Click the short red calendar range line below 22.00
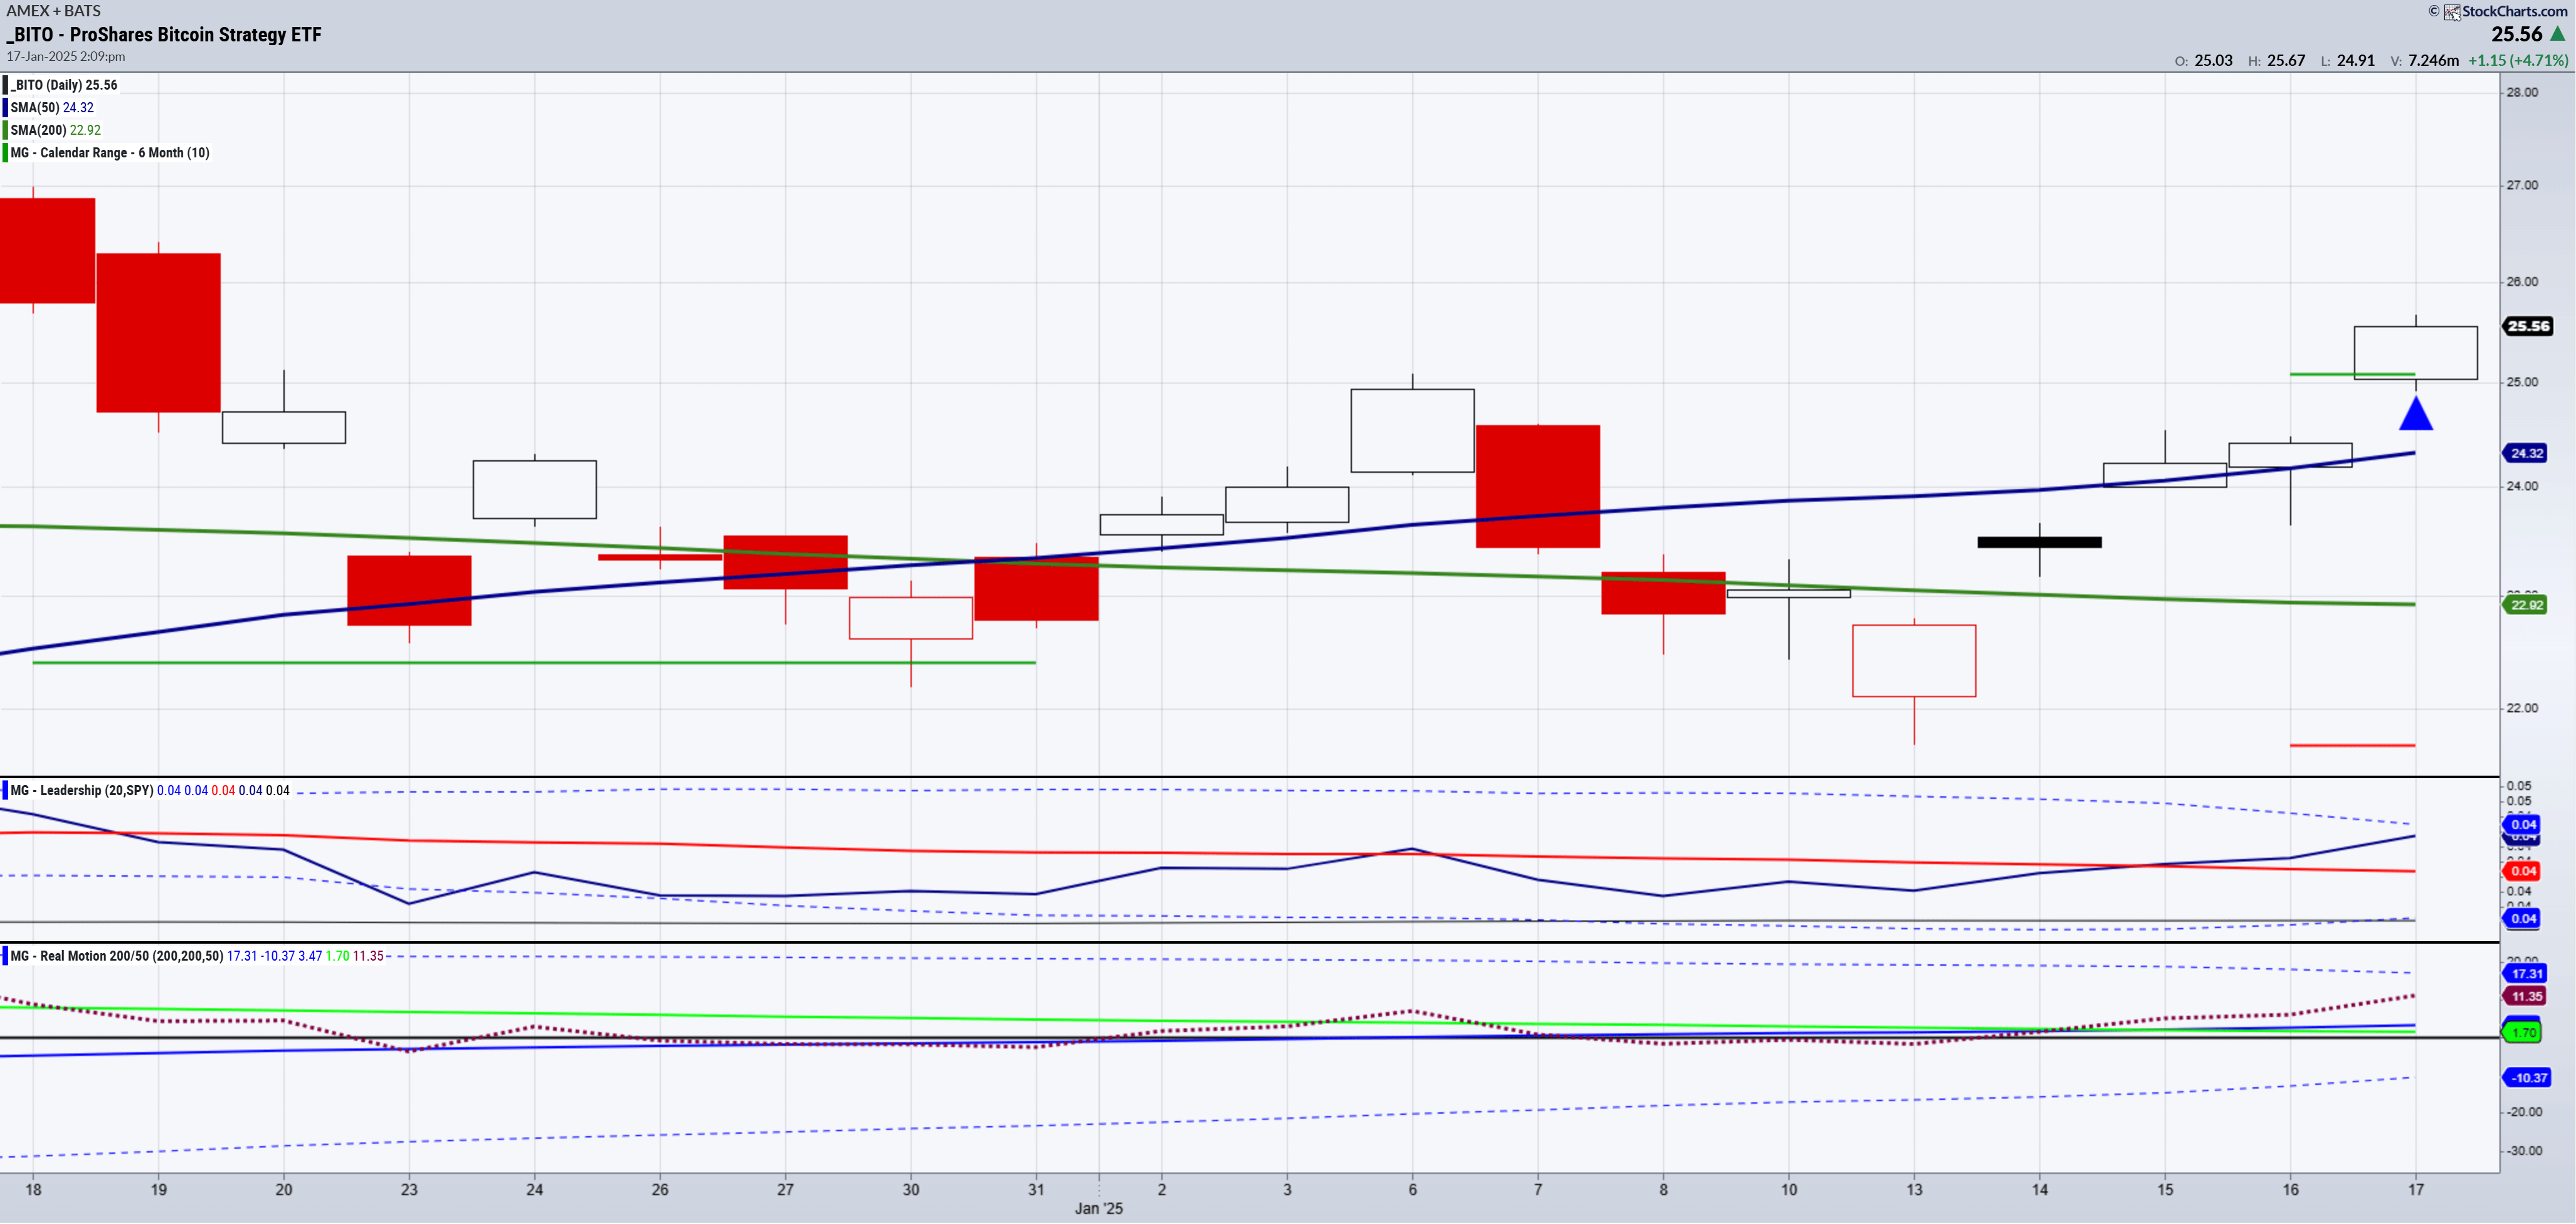 tap(2352, 745)
